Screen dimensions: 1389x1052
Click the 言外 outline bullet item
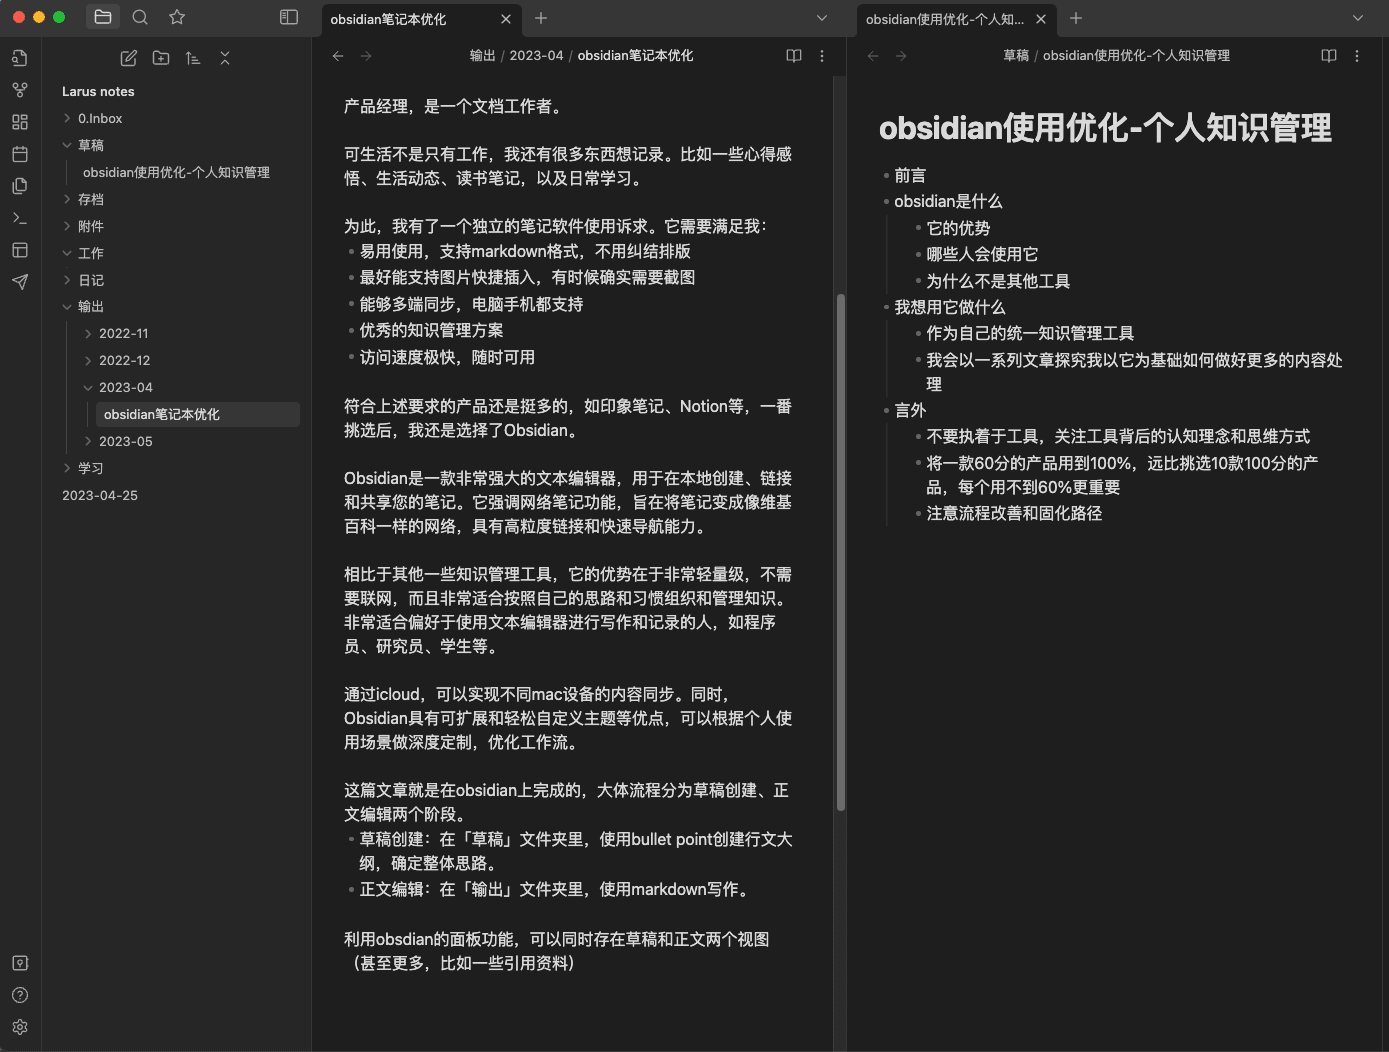pyautogui.click(x=910, y=410)
